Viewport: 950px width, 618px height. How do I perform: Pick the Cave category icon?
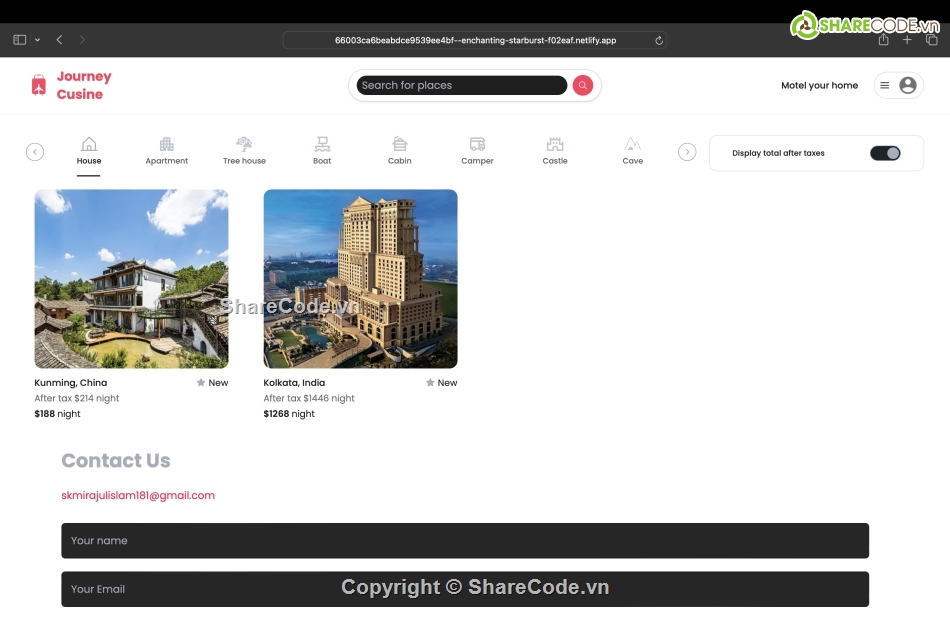pyautogui.click(x=633, y=145)
